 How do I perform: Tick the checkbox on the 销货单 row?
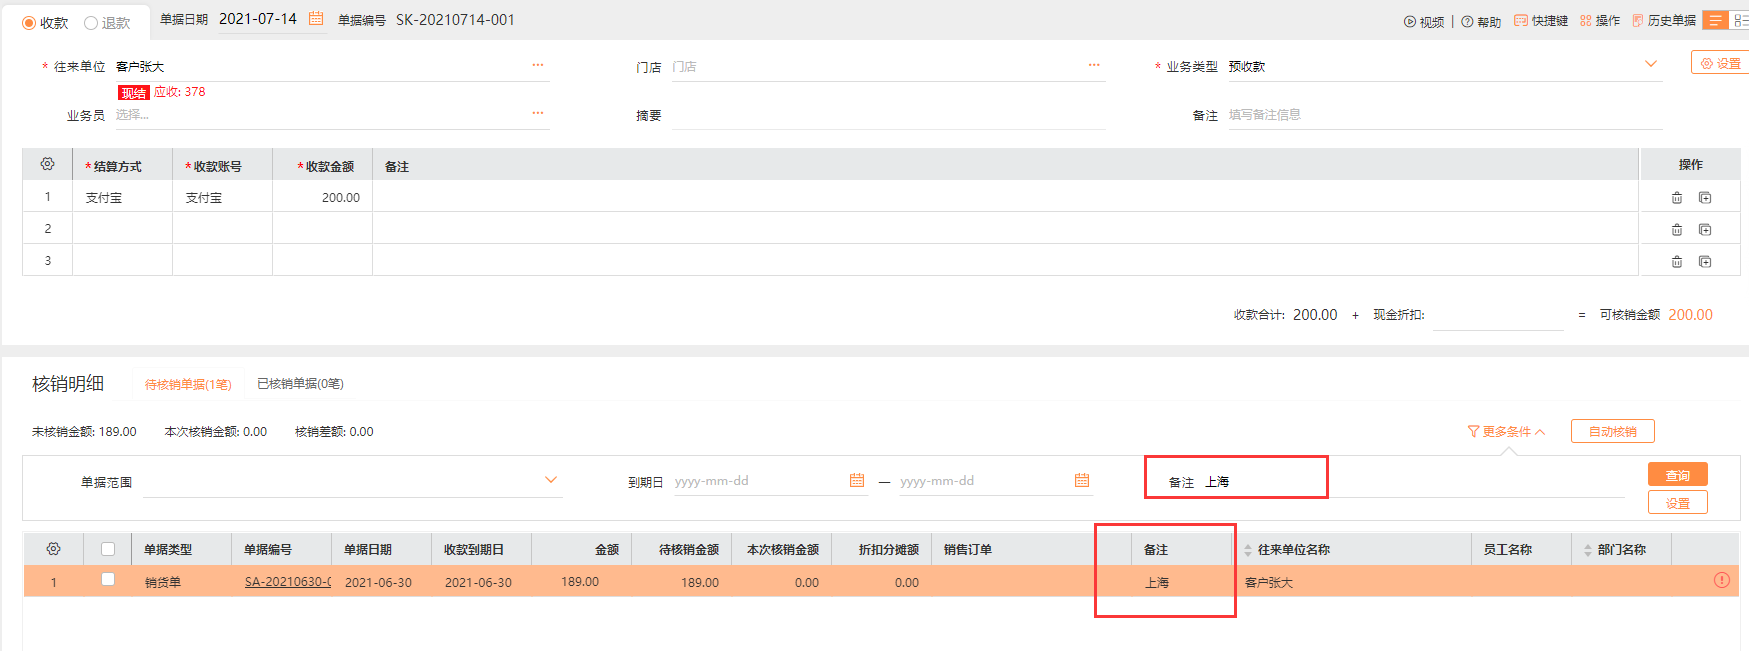point(108,580)
